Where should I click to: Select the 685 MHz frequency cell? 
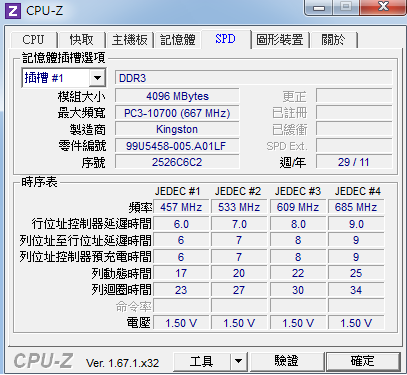point(356,207)
